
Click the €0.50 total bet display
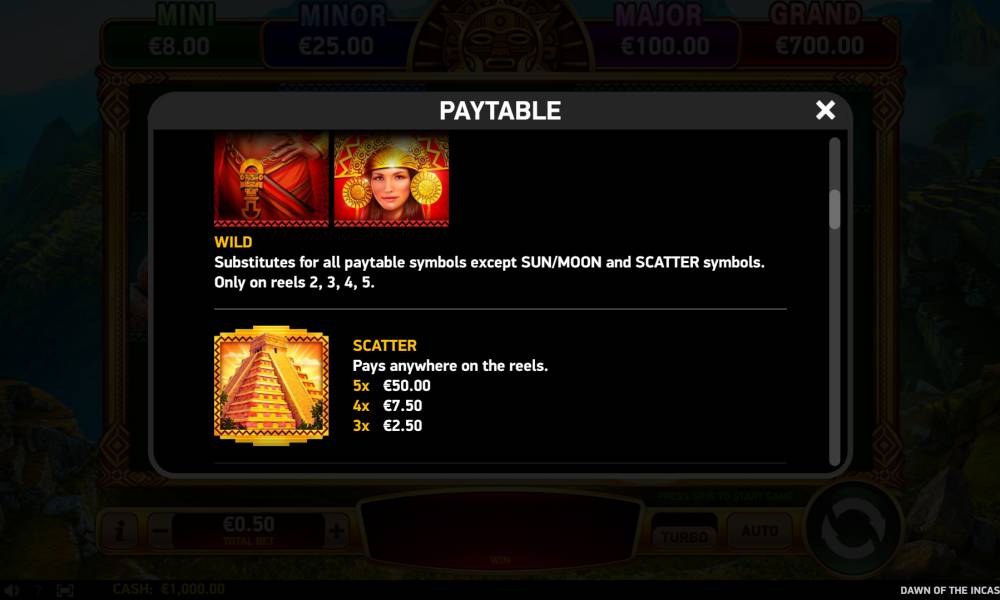tap(249, 530)
